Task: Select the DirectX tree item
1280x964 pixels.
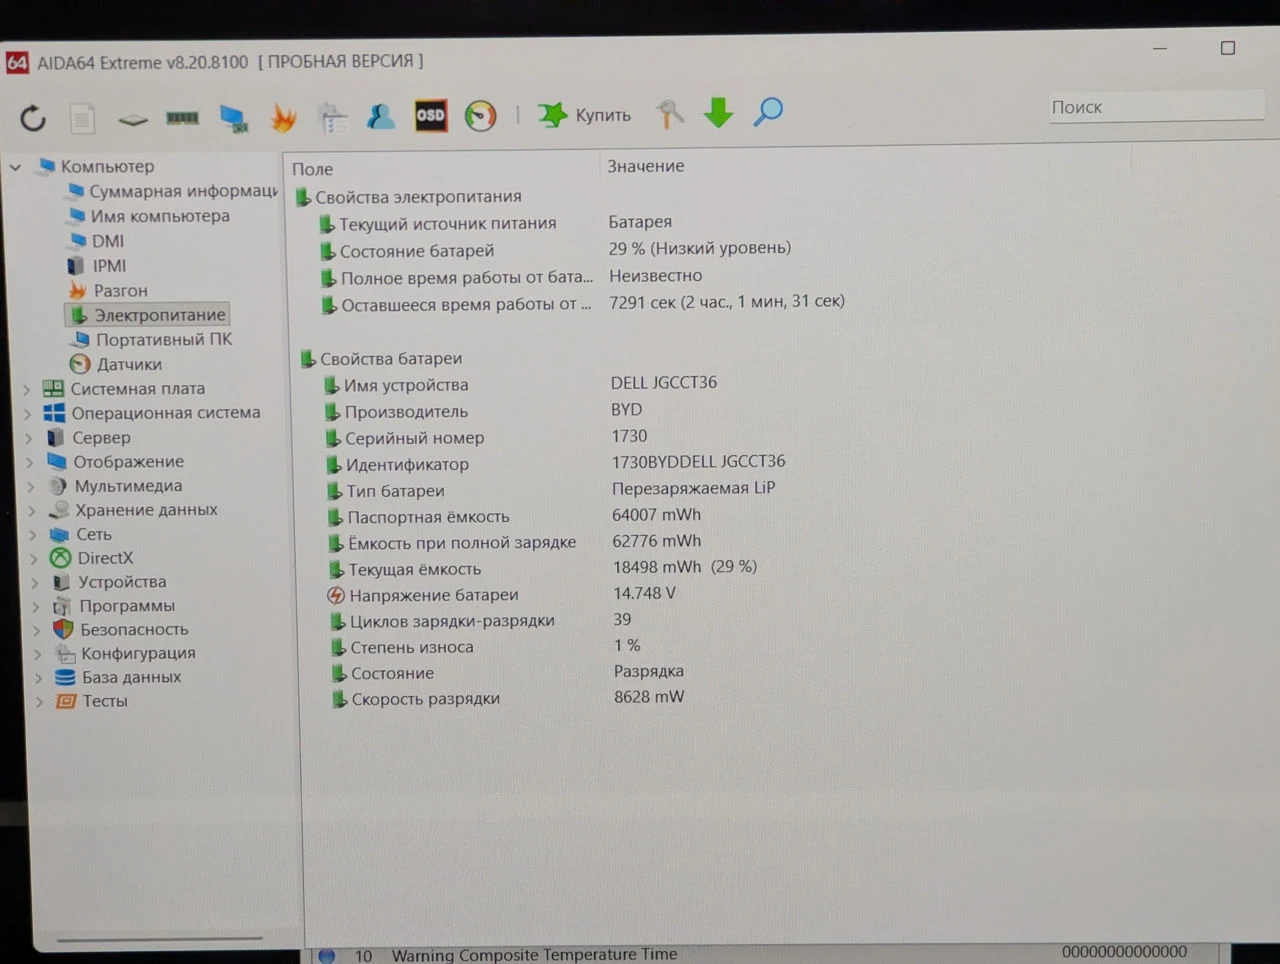Action: [x=92, y=559]
